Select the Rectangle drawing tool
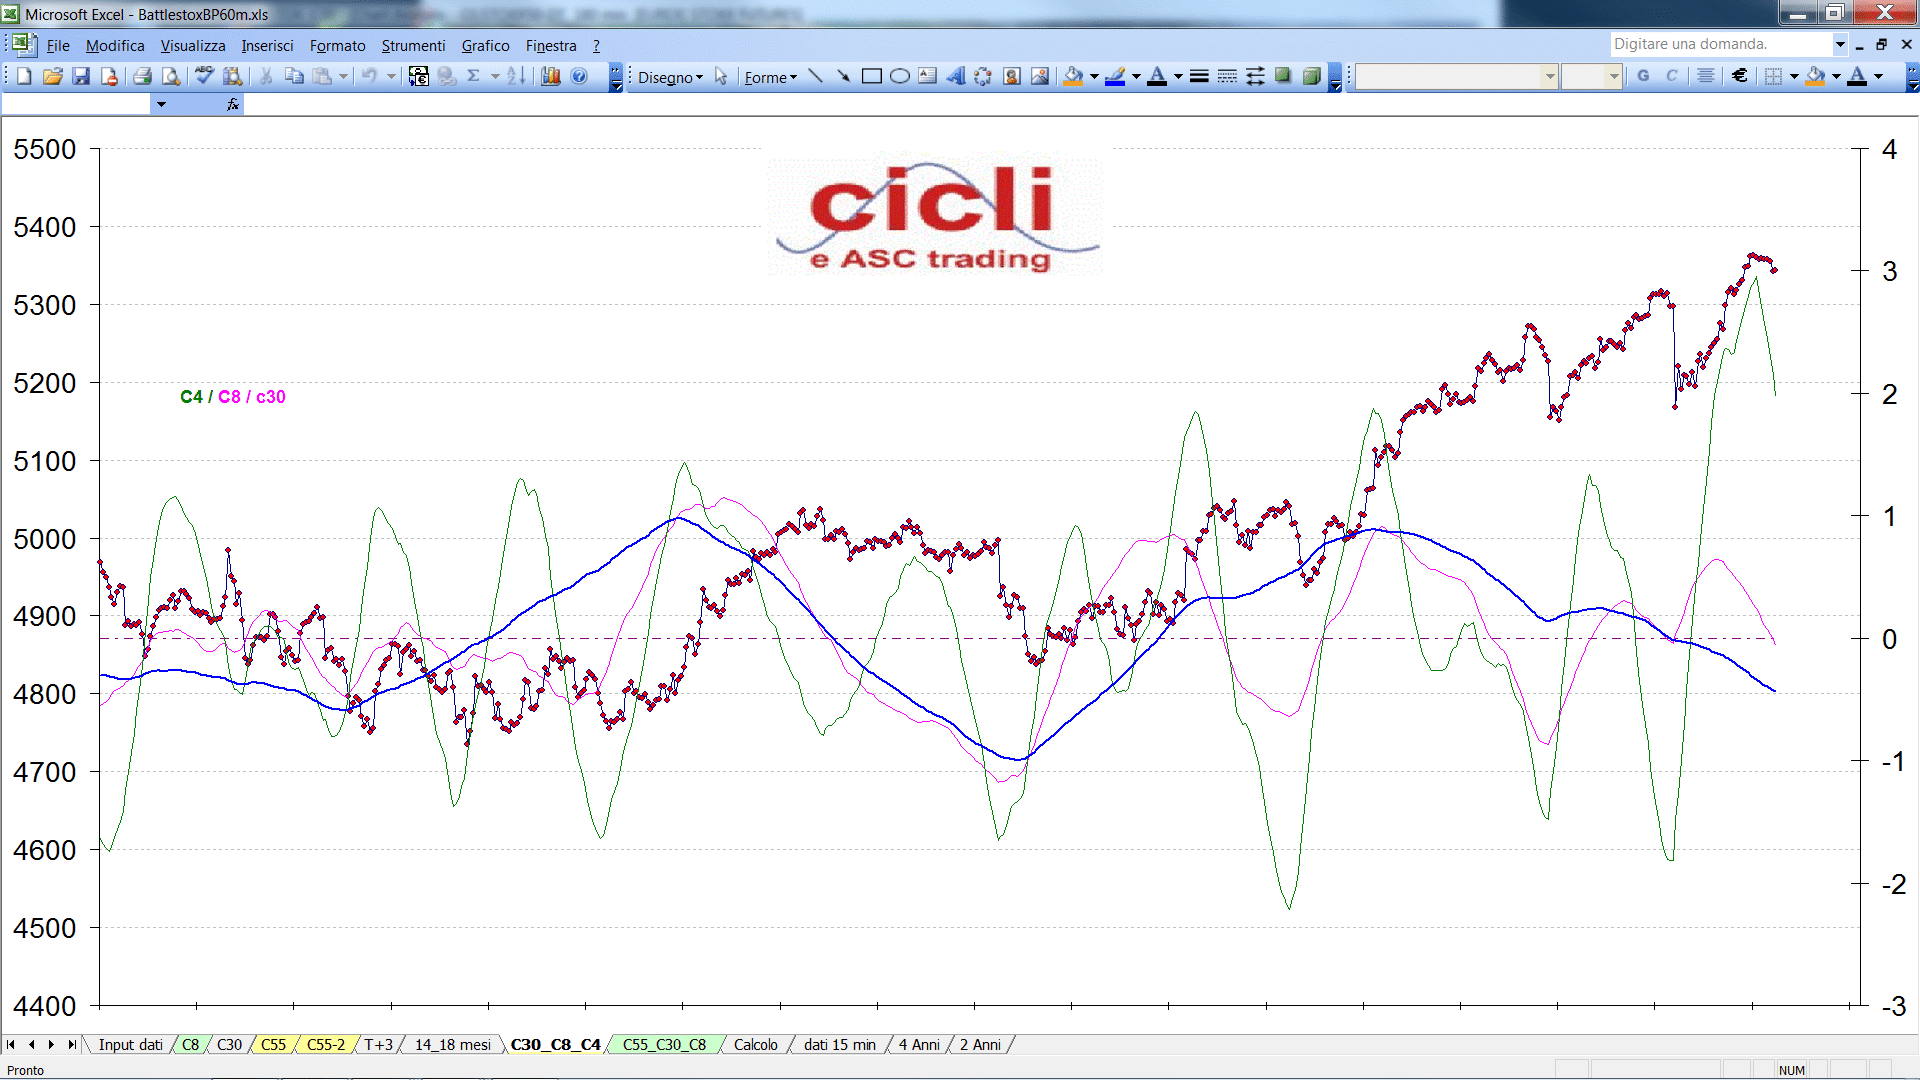Image resolution: width=1920 pixels, height=1080 pixels. [x=872, y=76]
